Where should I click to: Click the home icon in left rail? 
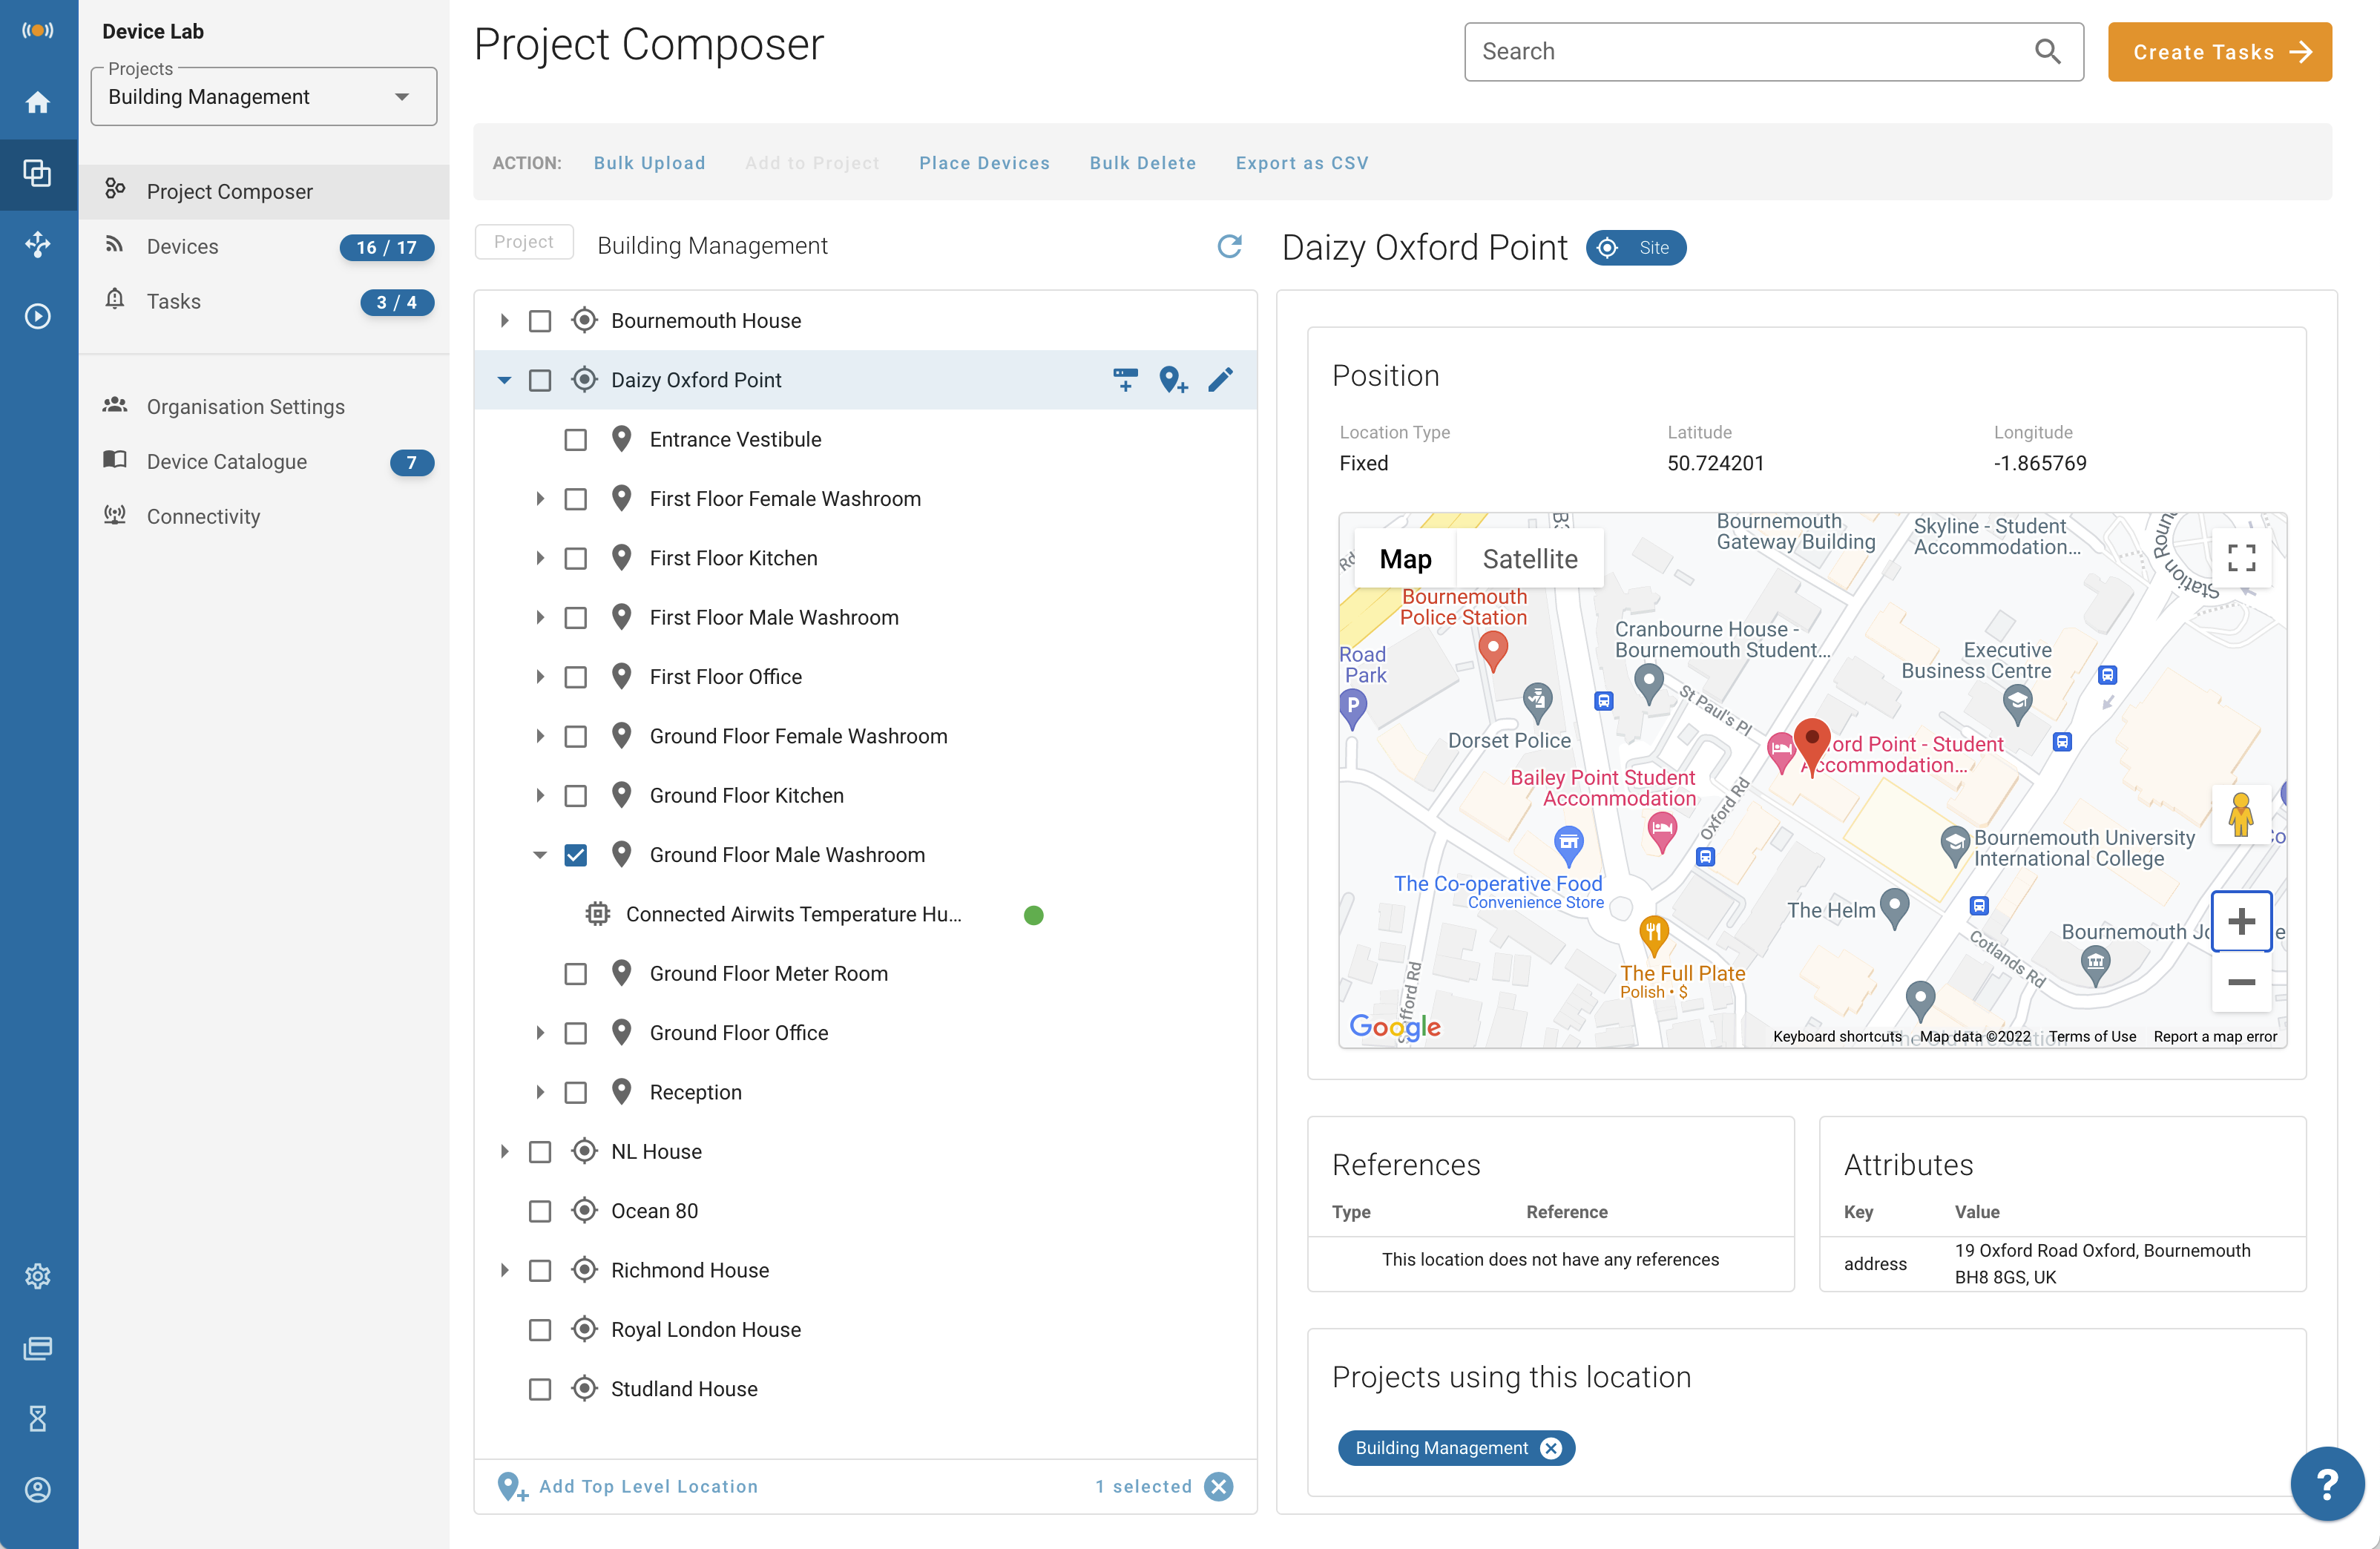coord(38,102)
